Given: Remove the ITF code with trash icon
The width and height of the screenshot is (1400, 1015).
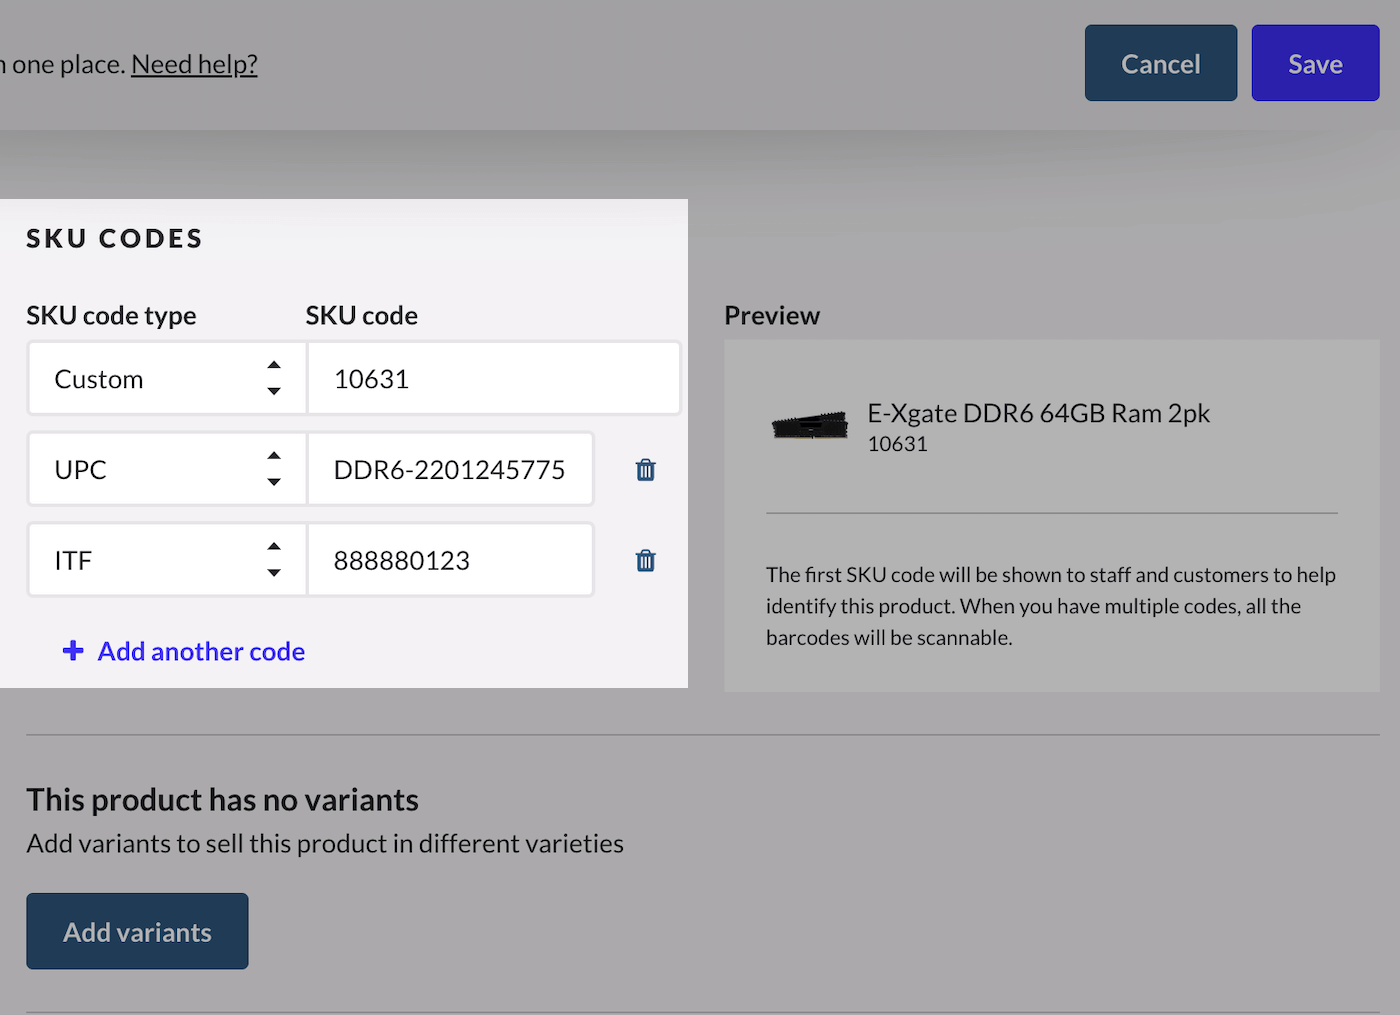Looking at the screenshot, I should [x=645, y=561].
